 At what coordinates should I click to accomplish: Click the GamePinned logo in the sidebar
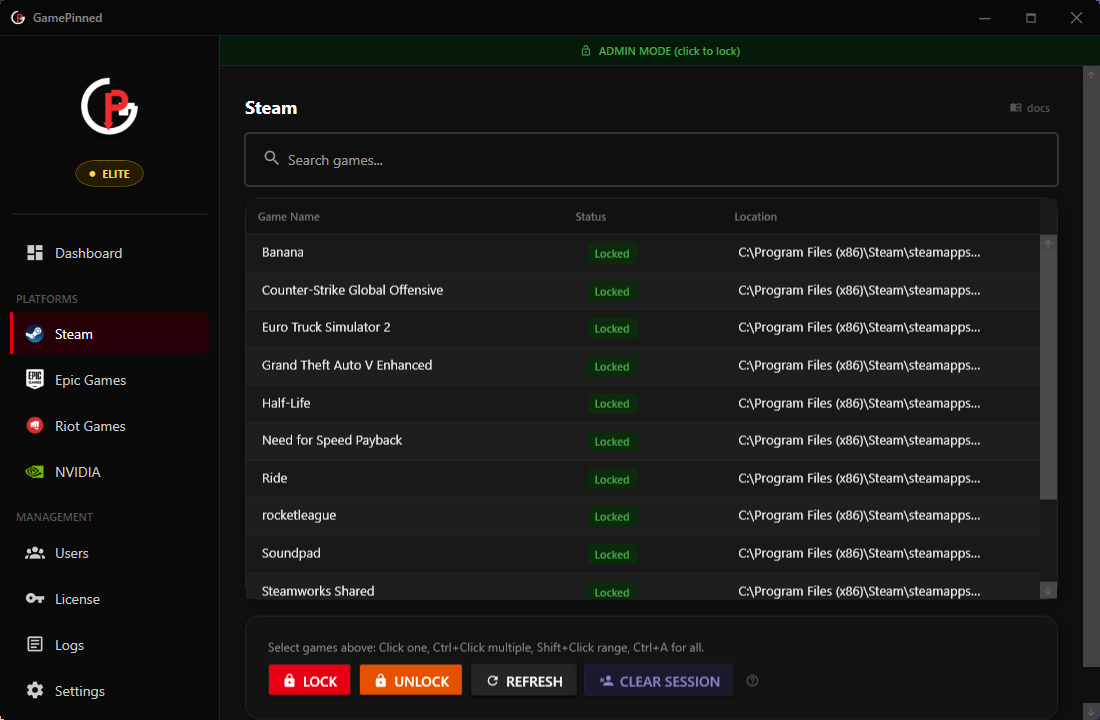point(109,106)
